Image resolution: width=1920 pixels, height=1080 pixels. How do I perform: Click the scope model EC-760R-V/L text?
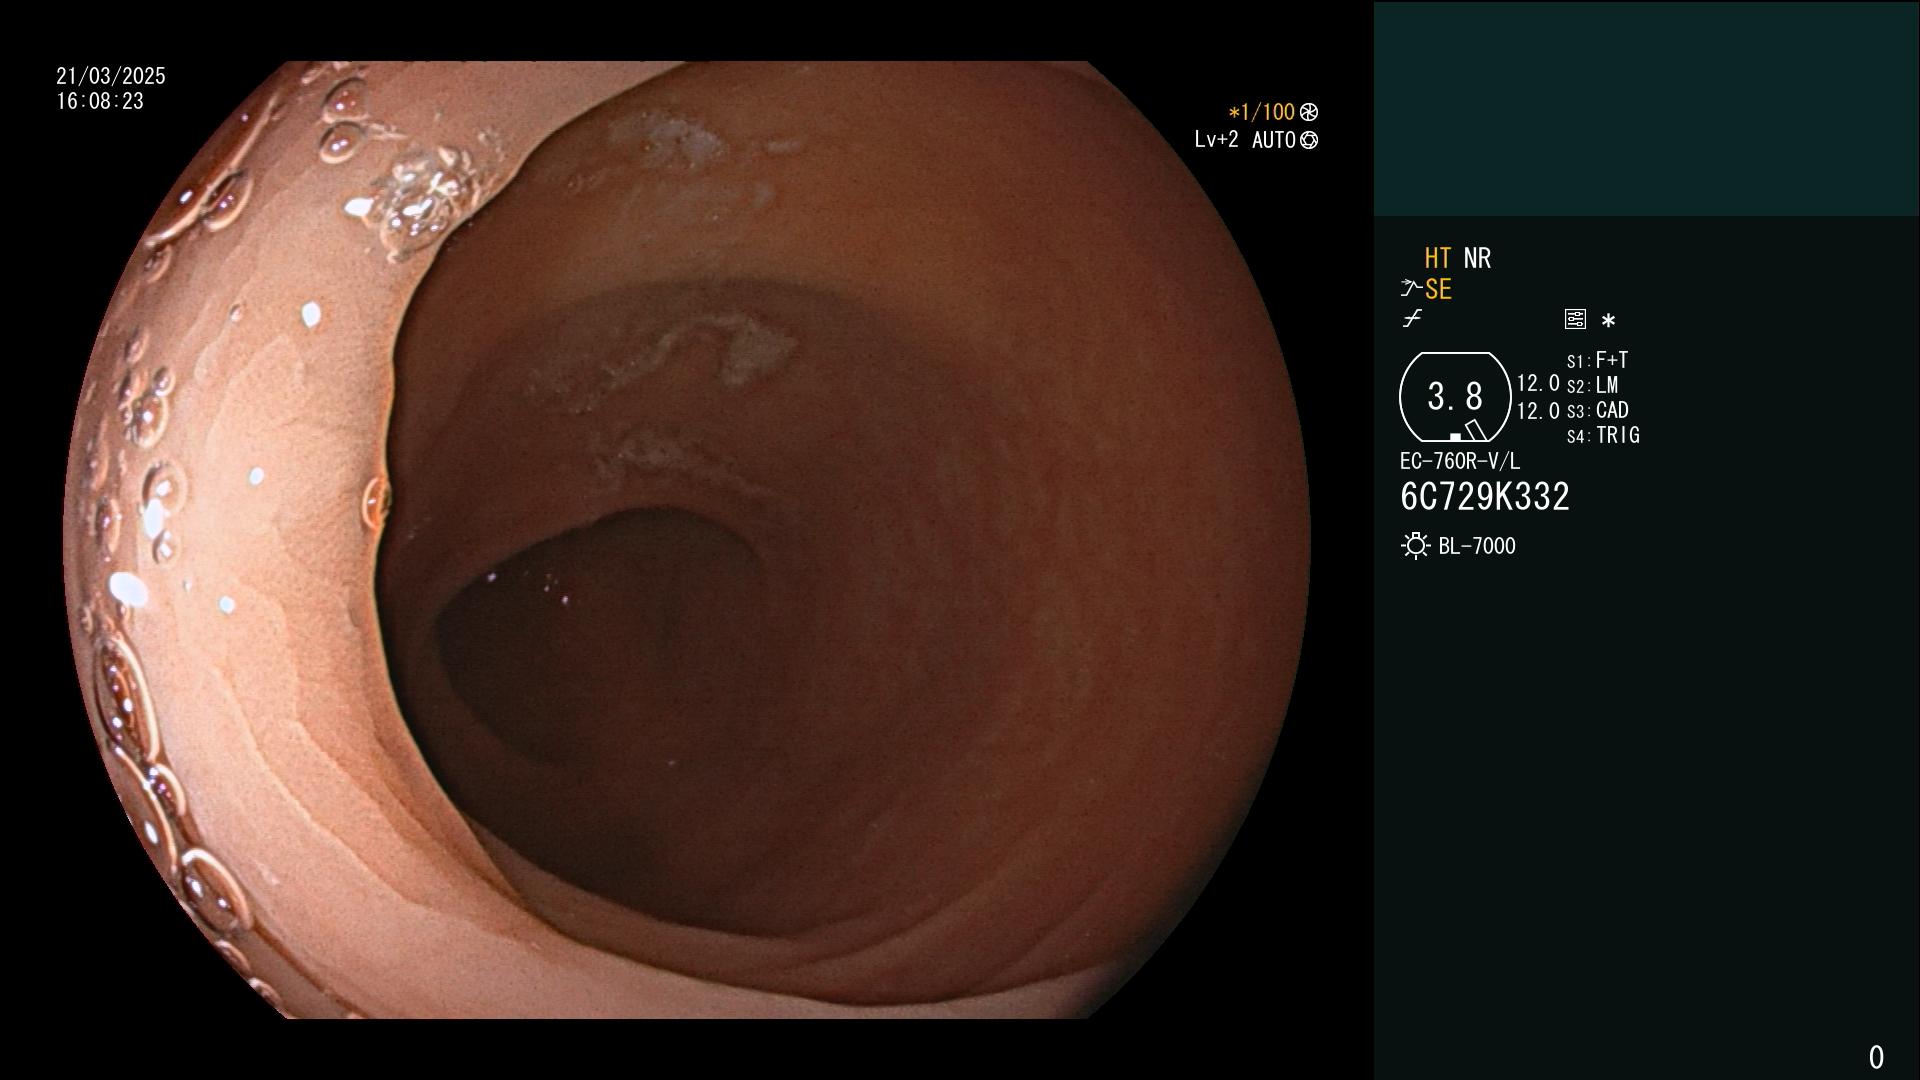1459,461
